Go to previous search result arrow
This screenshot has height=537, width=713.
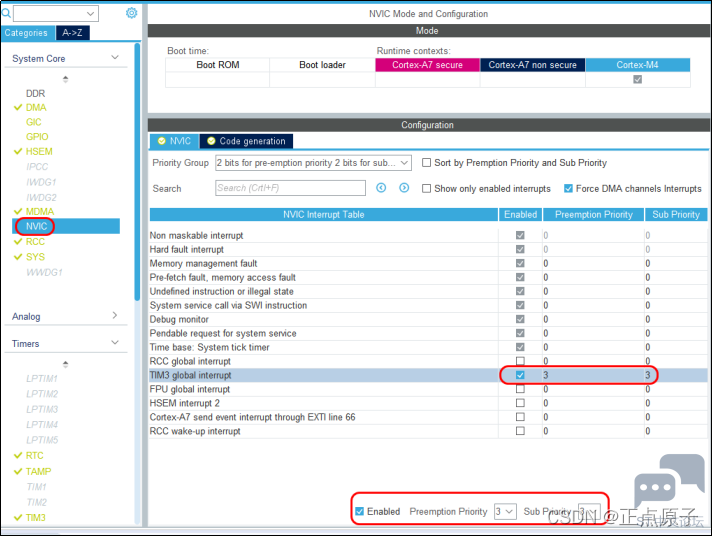click(381, 188)
